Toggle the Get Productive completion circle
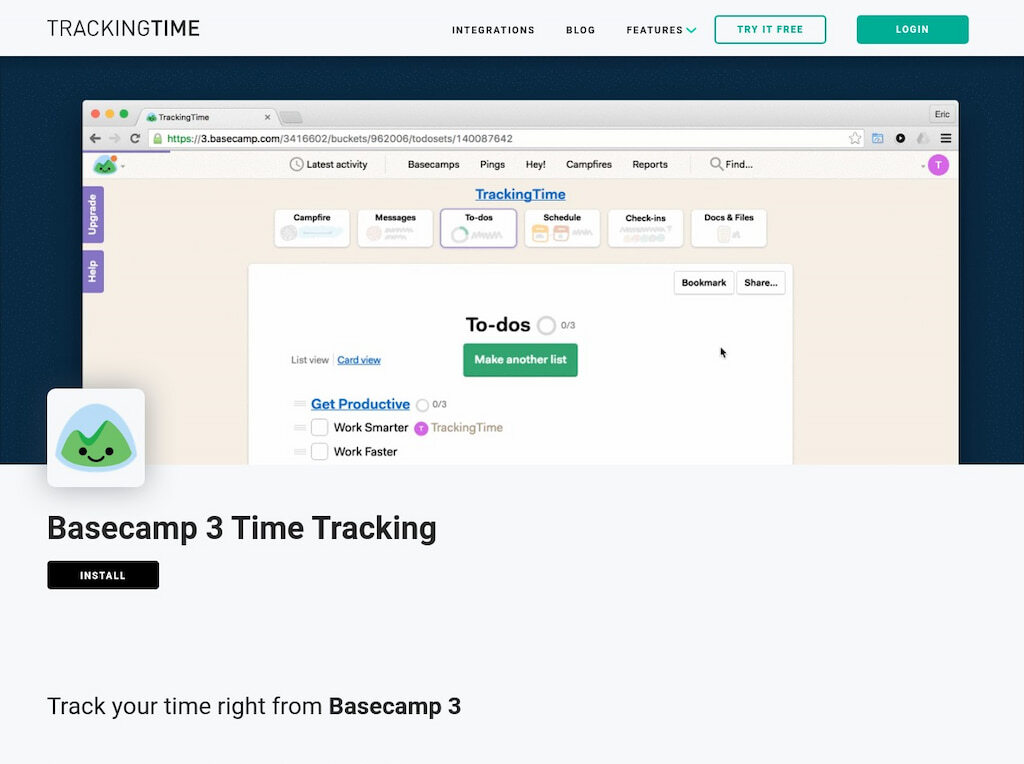This screenshot has width=1024, height=764. click(x=422, y=404)
